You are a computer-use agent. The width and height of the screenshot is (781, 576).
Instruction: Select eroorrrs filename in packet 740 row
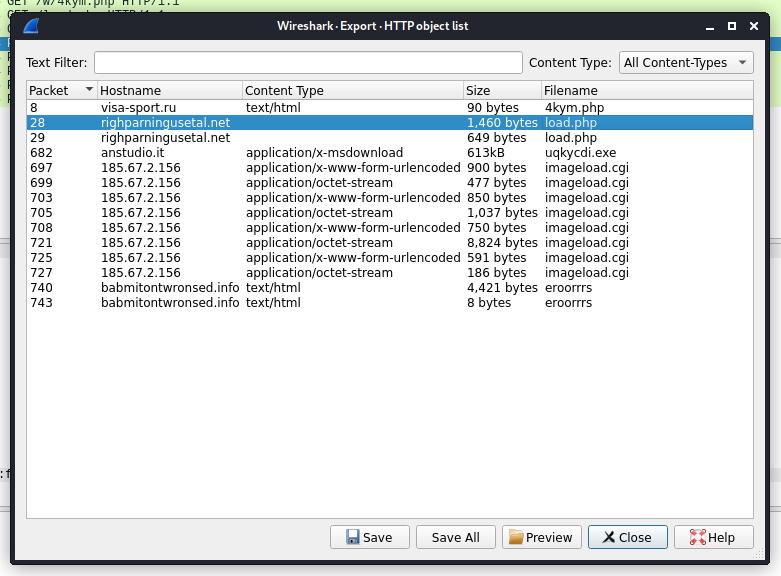coord(568,287)
